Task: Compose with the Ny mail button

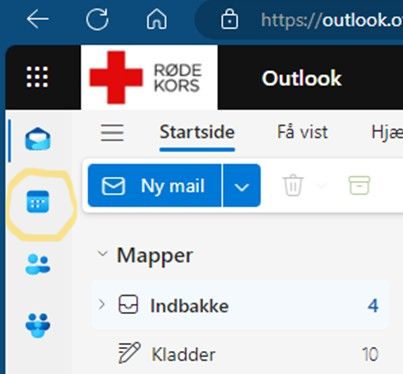Action: (x=154, y=186)
